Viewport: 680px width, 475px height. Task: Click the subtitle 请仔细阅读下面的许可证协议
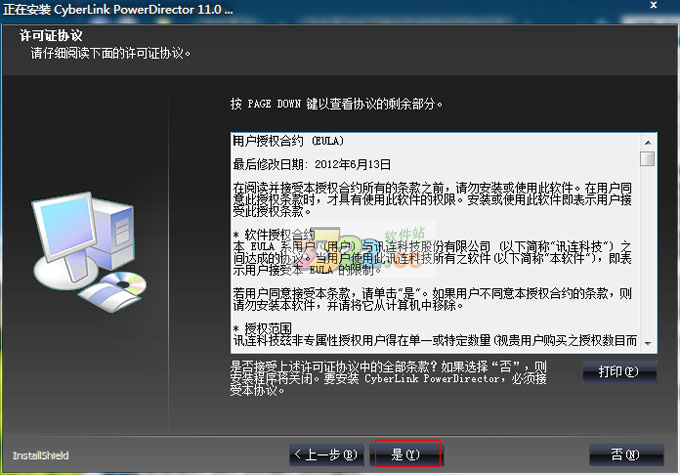(111, 53)
